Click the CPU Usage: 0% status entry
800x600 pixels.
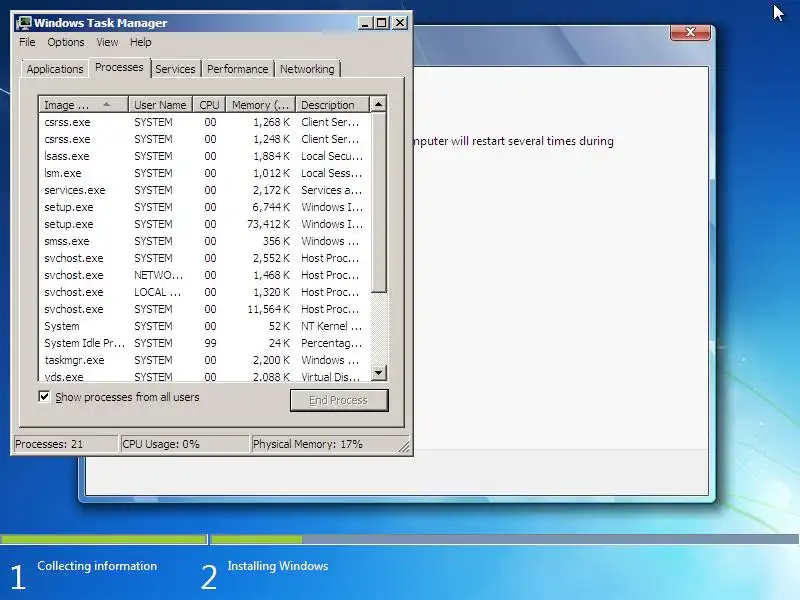(x=184, y=444)
